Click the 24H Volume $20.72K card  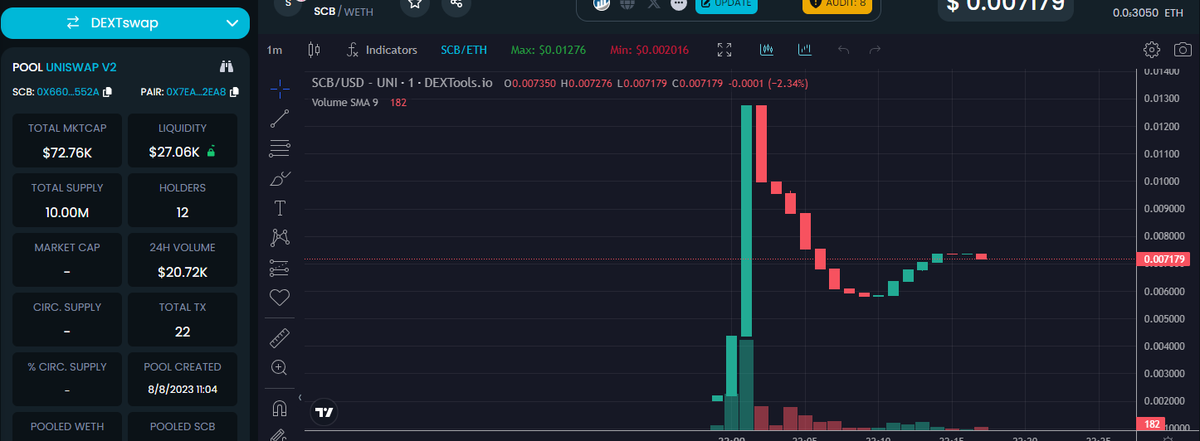pyautogui.click(x=183, y=260)
